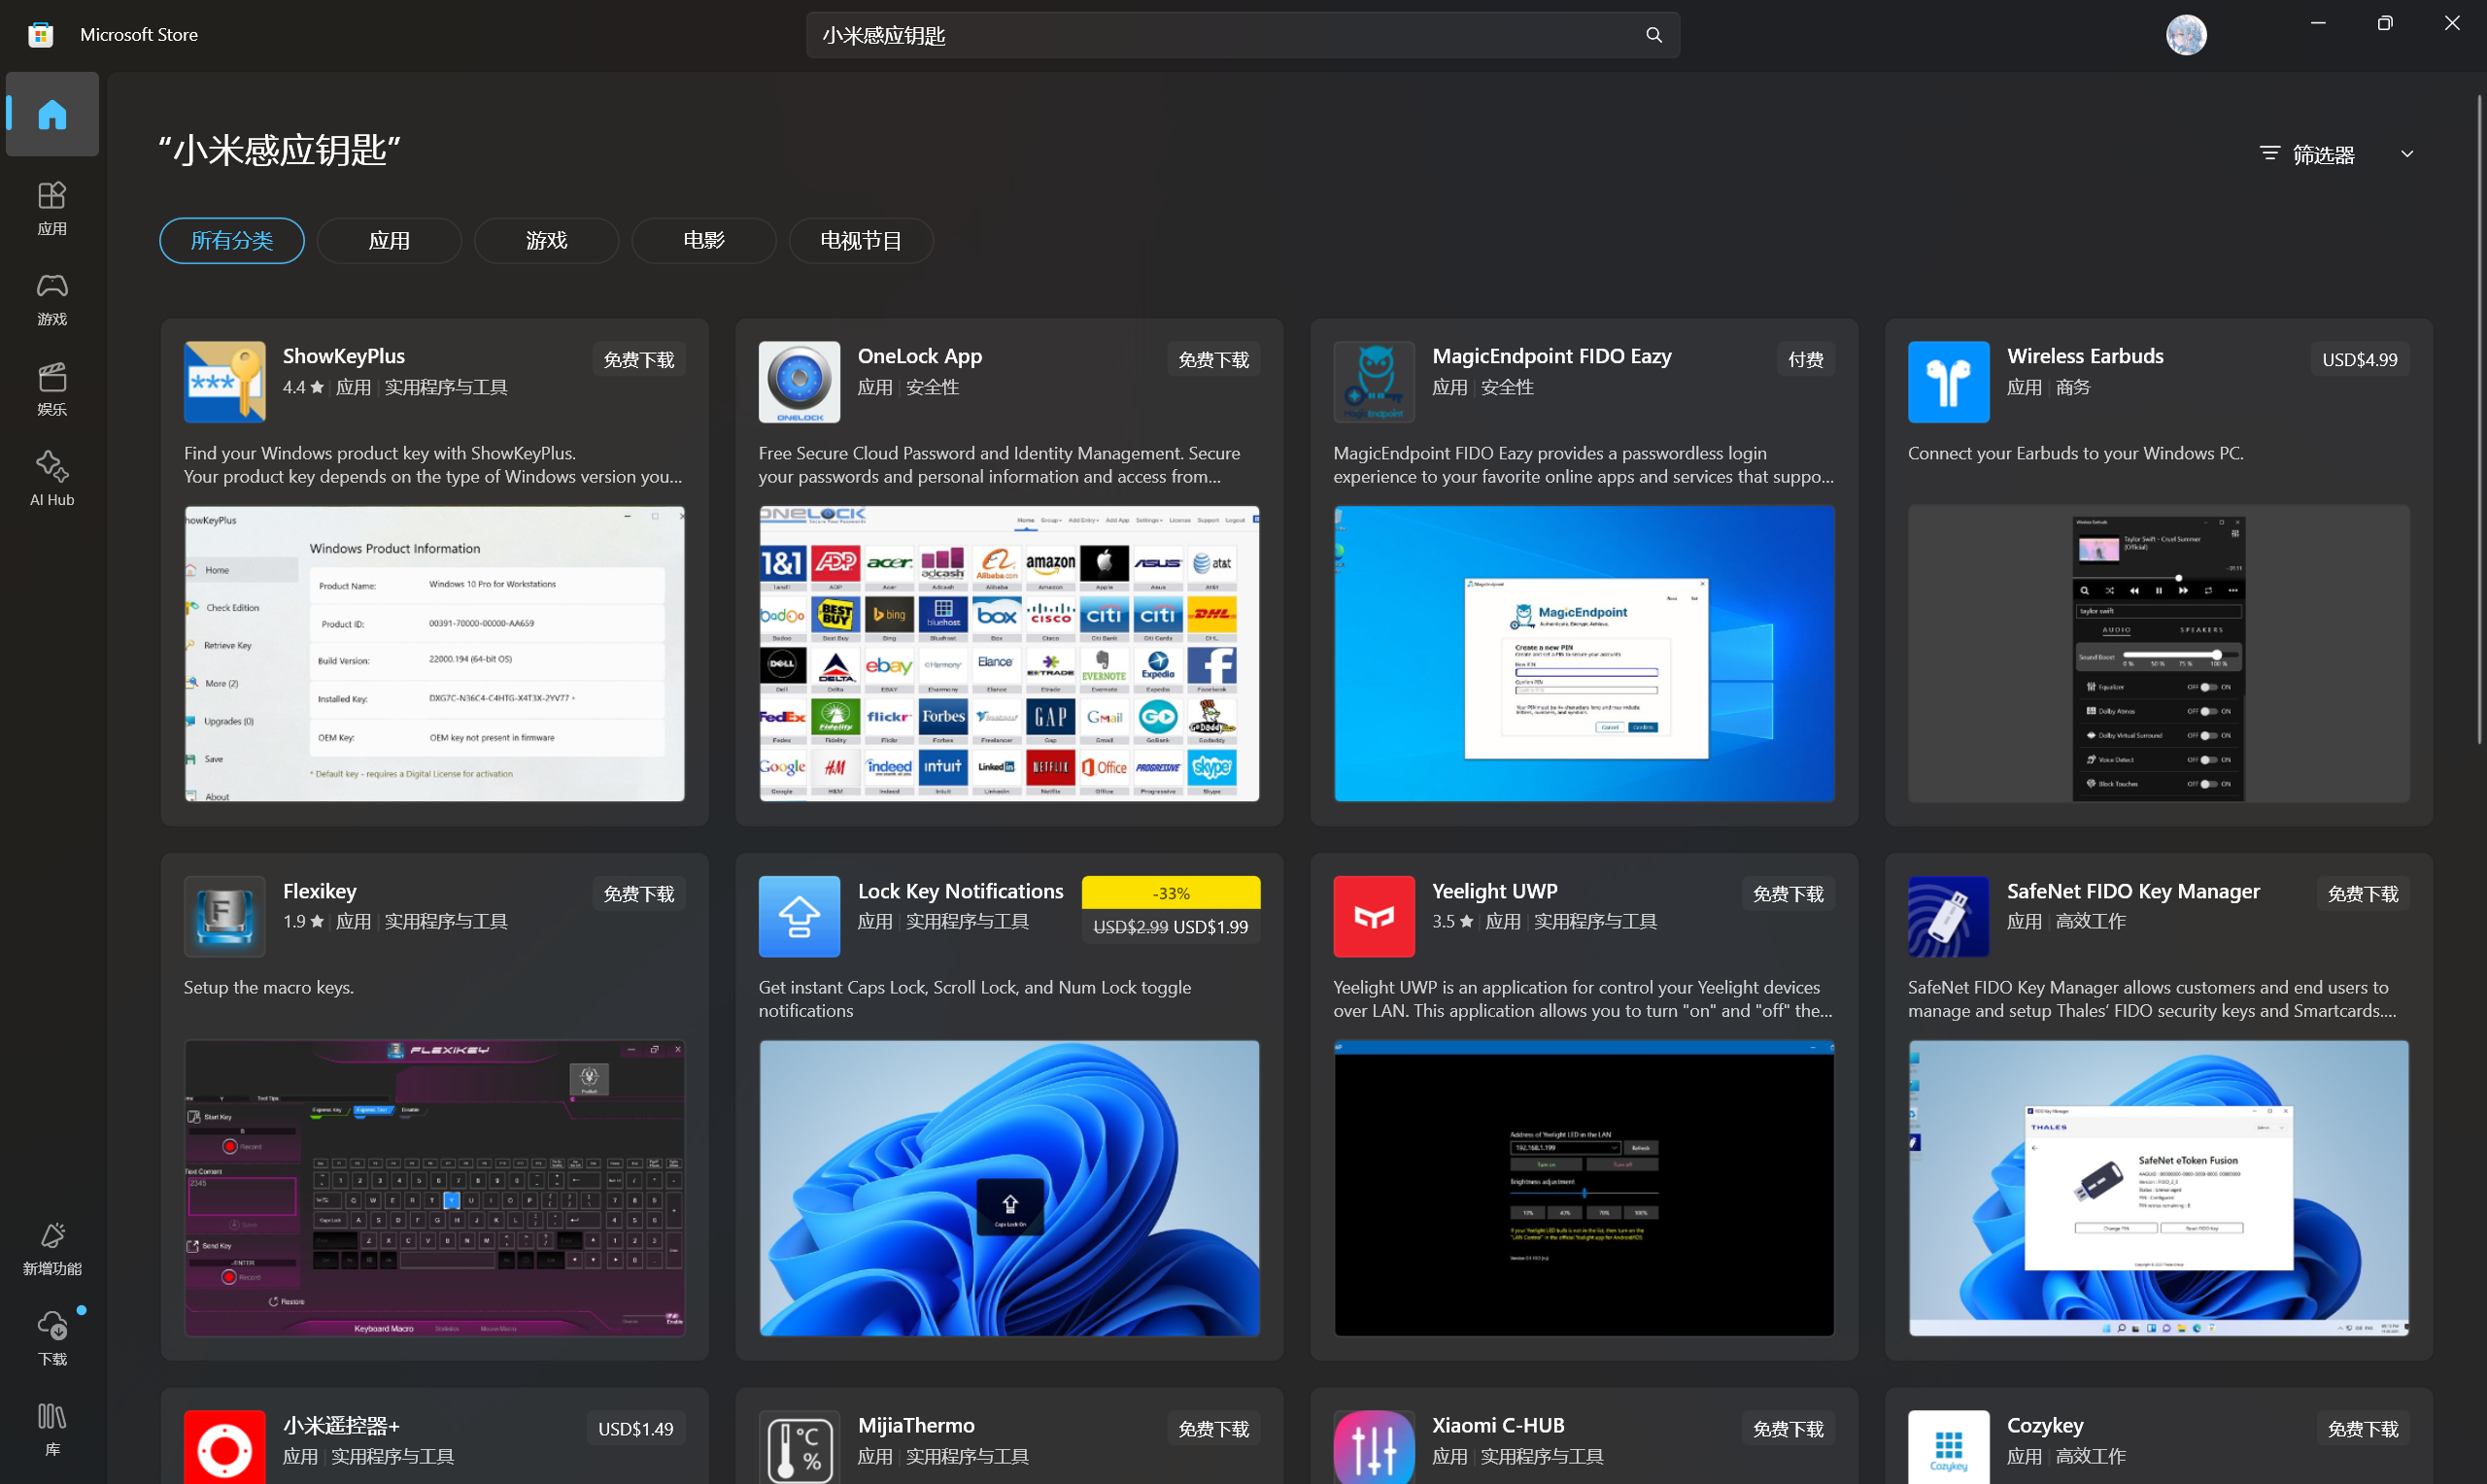Screen dimensions: 2487x1484
Task: Click the Flexikey app icon
Action: (x=224, y=916)
